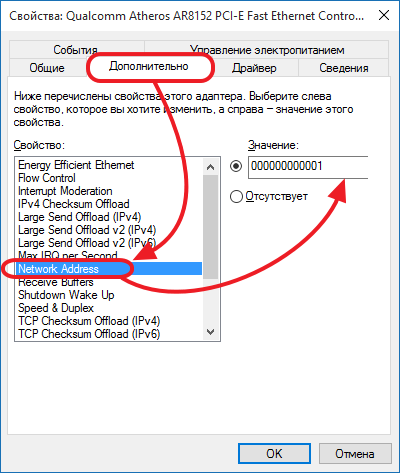
Task: Select Flow Control property
Action: click(x=47, y=178)
